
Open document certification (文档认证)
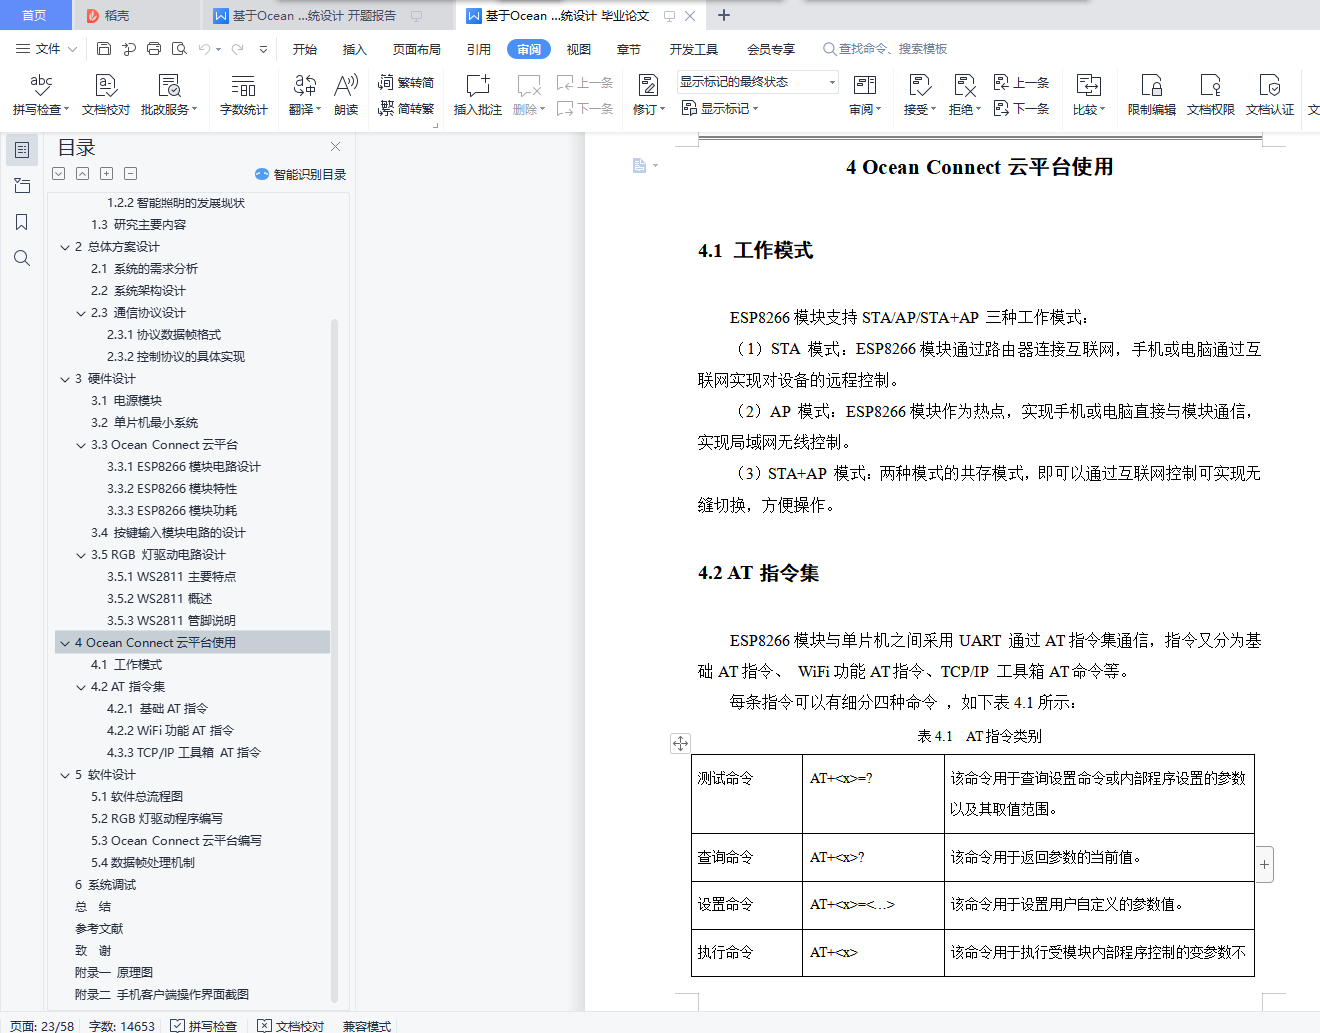[x=1269, y=95]
